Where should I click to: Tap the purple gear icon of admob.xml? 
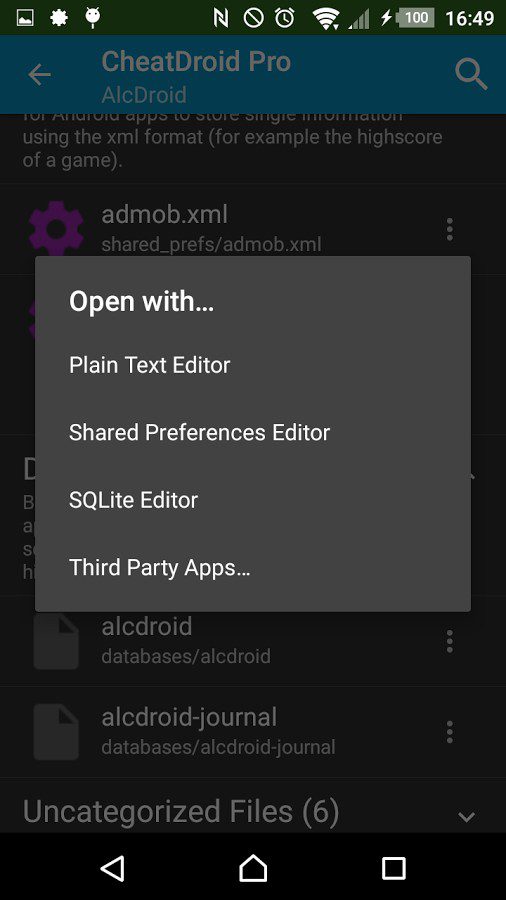point(56,228)
